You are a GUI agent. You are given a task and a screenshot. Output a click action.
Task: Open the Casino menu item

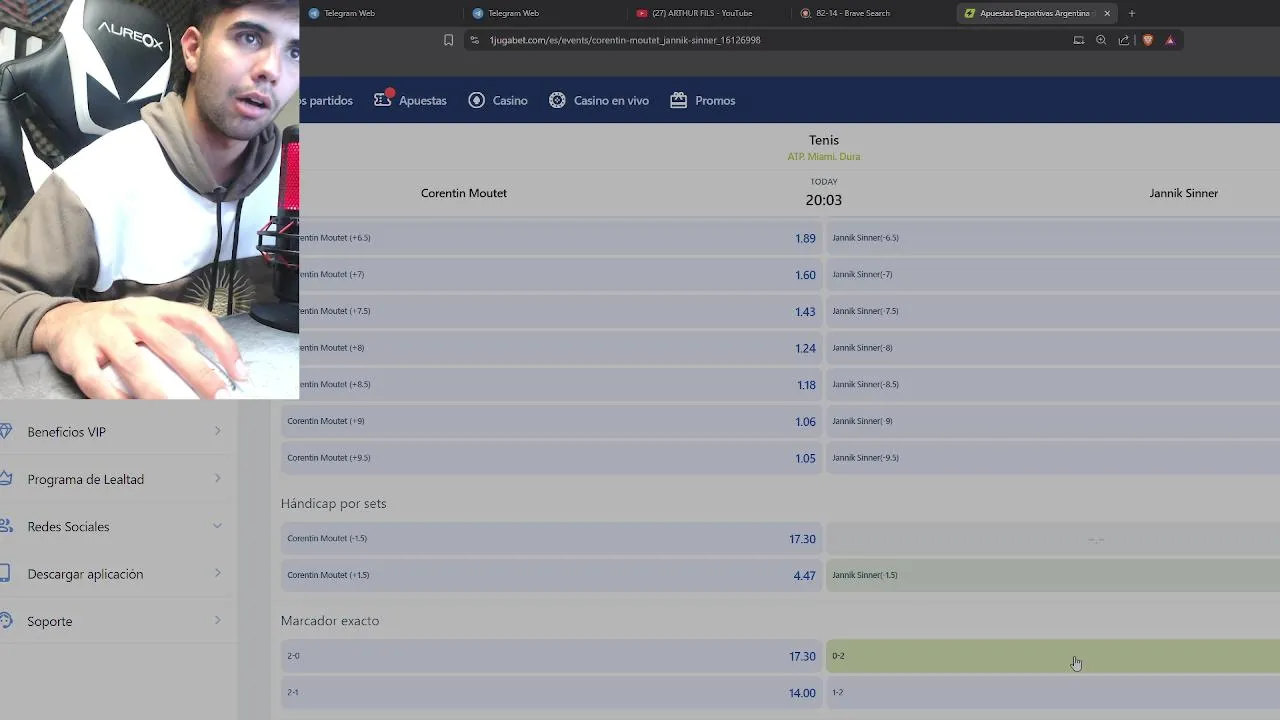(x=510, y=100)
